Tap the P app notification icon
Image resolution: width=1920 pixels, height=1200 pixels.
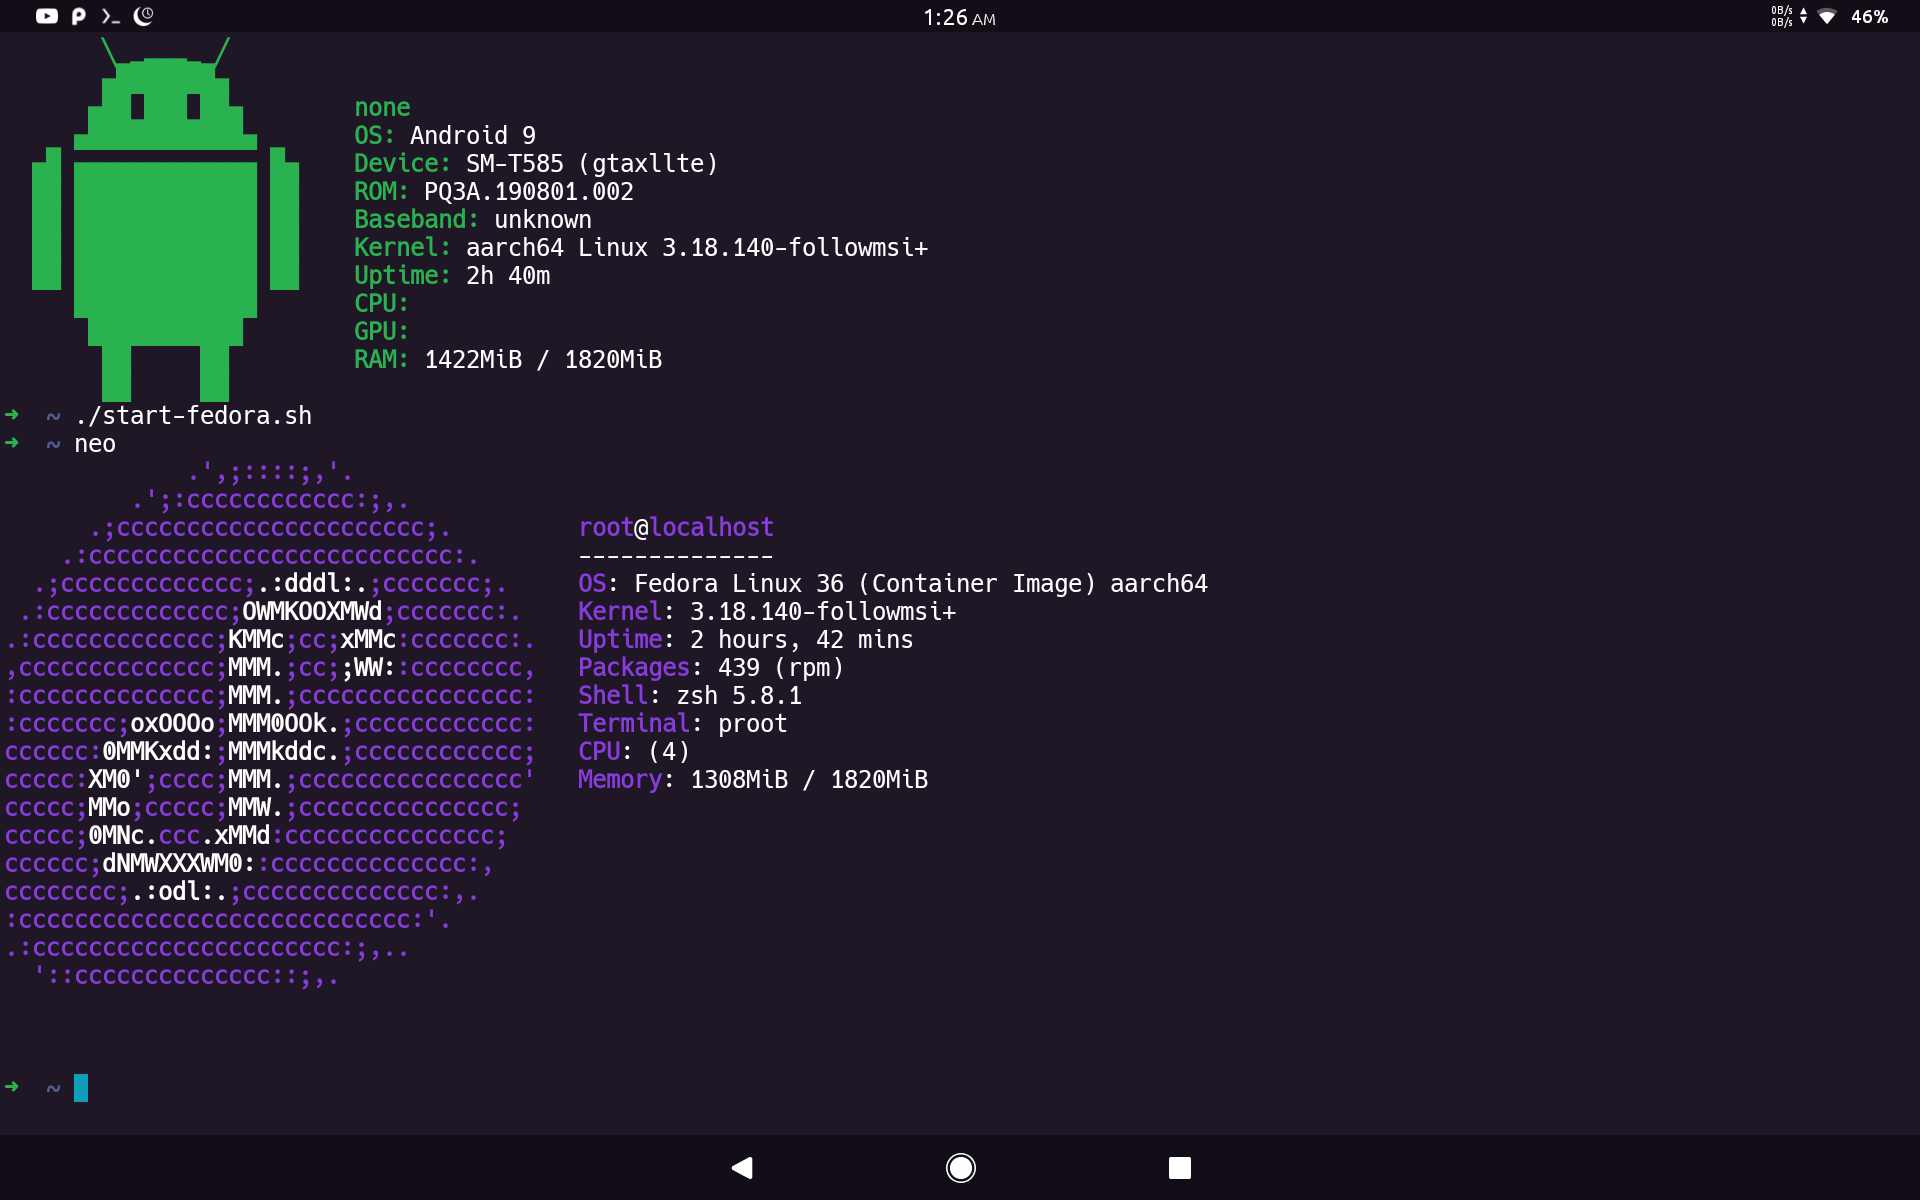79,16
